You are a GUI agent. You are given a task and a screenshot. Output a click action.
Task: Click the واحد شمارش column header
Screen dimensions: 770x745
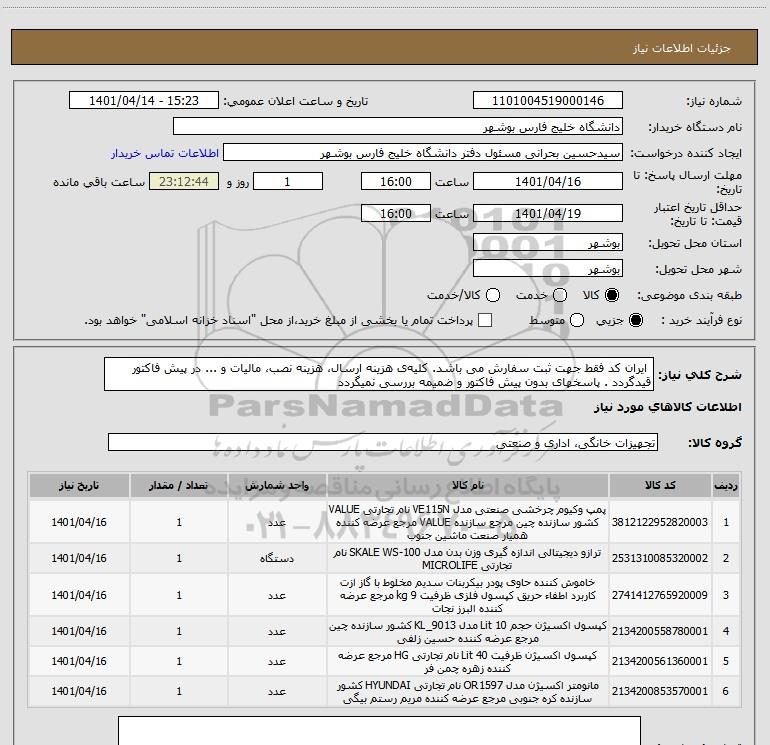tap(277, 486)
